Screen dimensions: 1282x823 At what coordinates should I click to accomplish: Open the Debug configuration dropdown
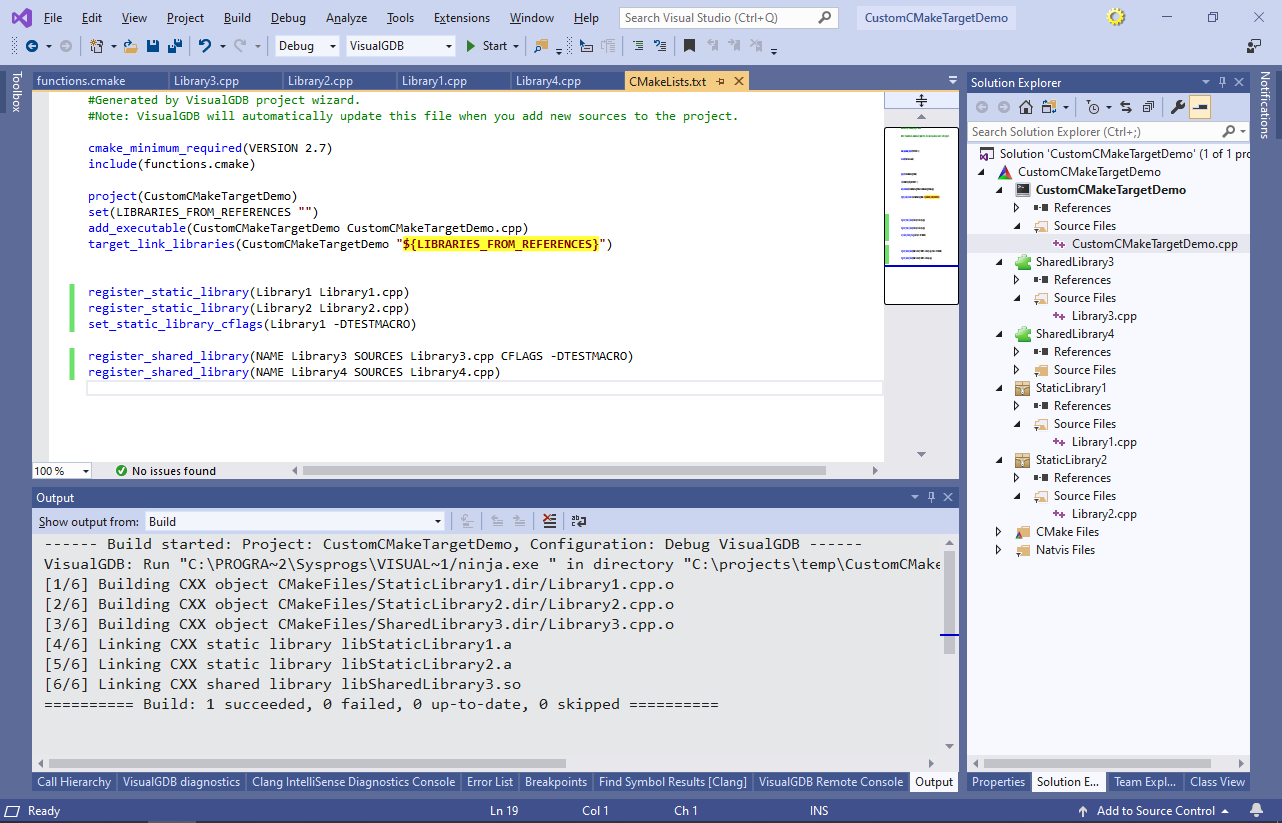point(305,46)
